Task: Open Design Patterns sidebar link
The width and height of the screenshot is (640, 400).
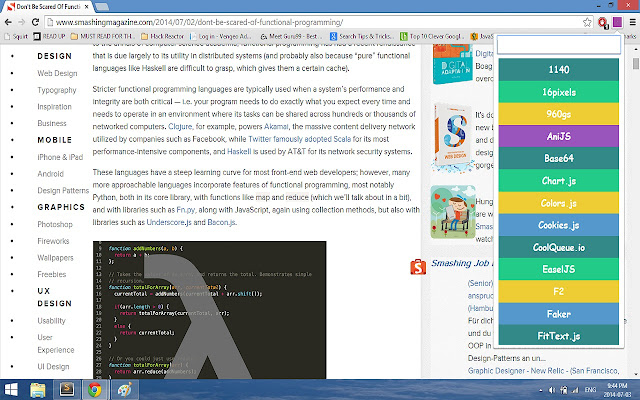Action: (x=63, y=191)
